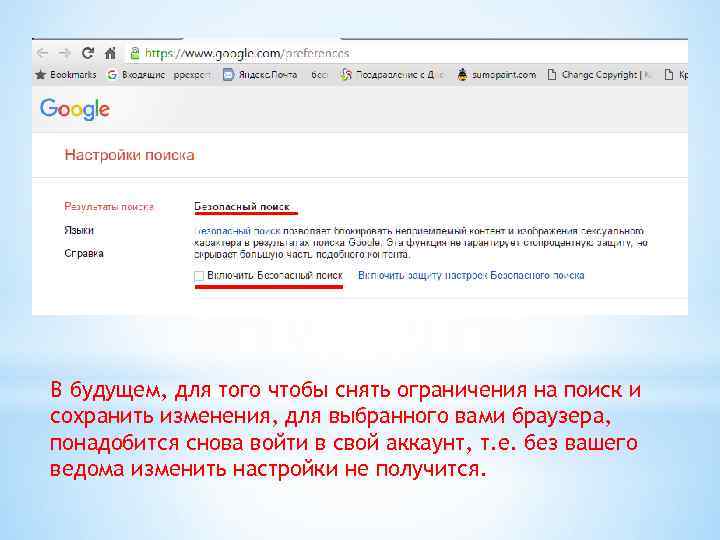Click the google.com/preferences address bar
The image size is (720, 540).
(404, 53)
